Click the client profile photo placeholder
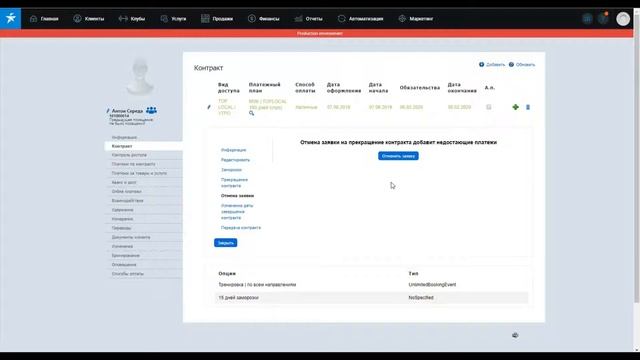The height and width of the screenshot is (360, 640). [140, 76]
